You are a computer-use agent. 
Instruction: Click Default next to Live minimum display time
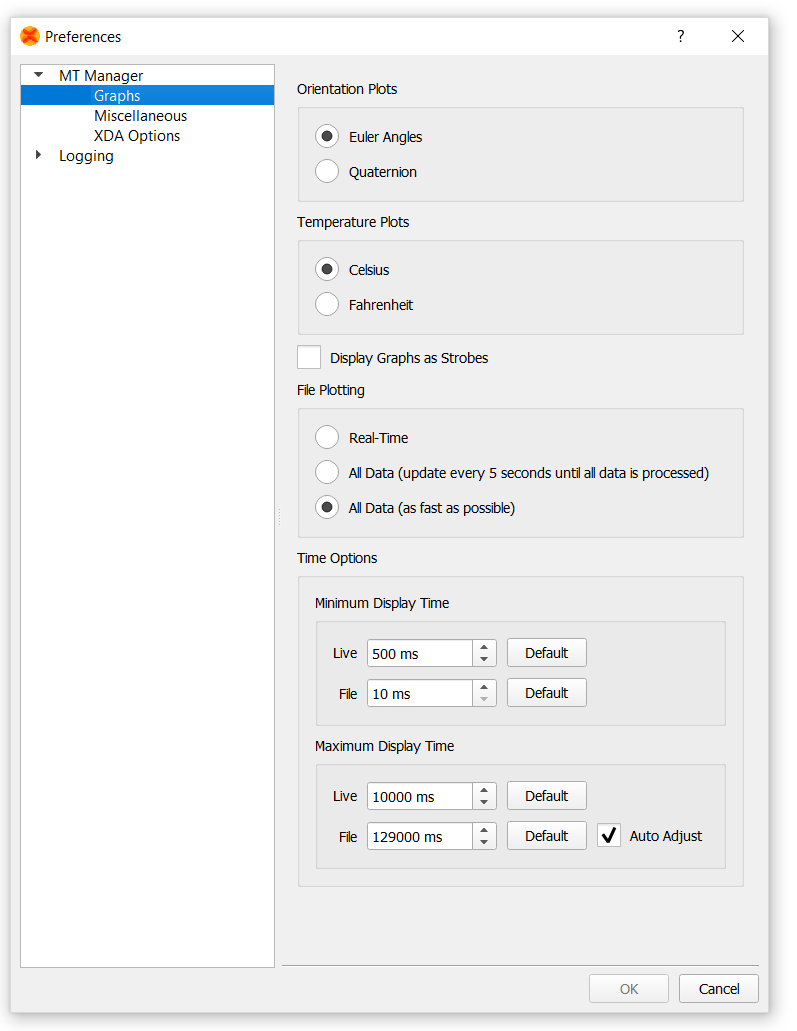coord(546,652)
